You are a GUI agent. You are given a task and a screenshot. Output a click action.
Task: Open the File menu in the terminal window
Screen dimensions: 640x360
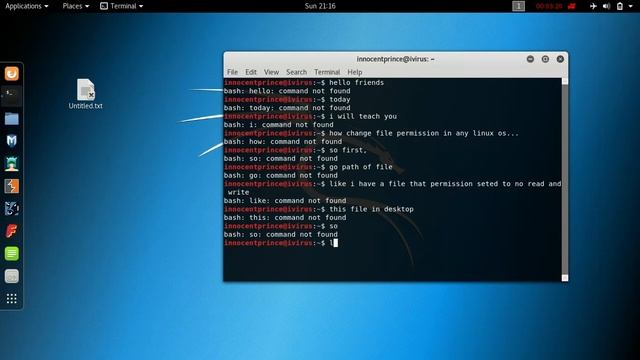232,72
